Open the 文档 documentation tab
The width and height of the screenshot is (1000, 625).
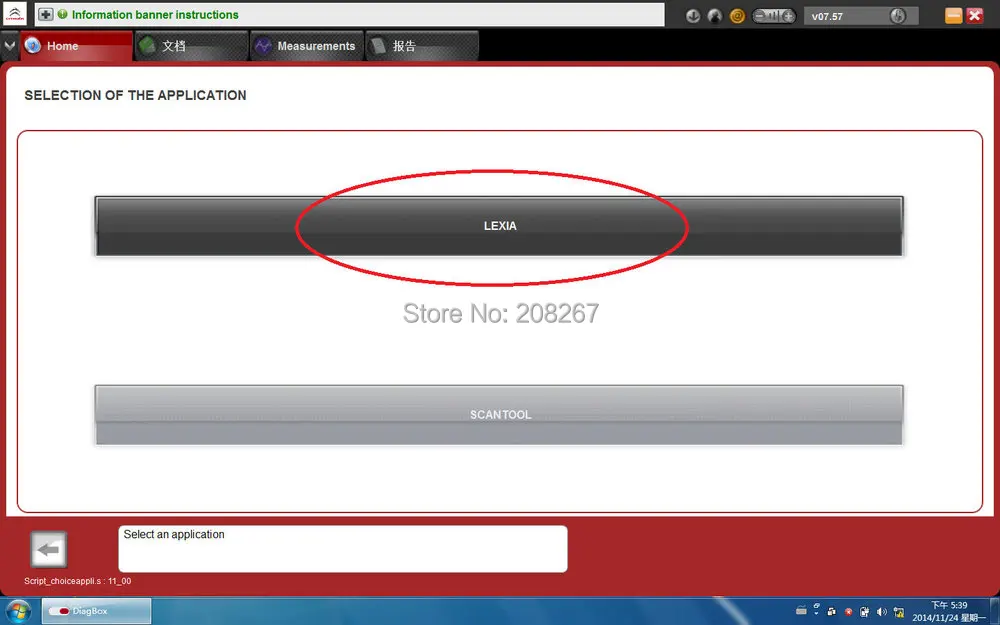click(191, 46)
